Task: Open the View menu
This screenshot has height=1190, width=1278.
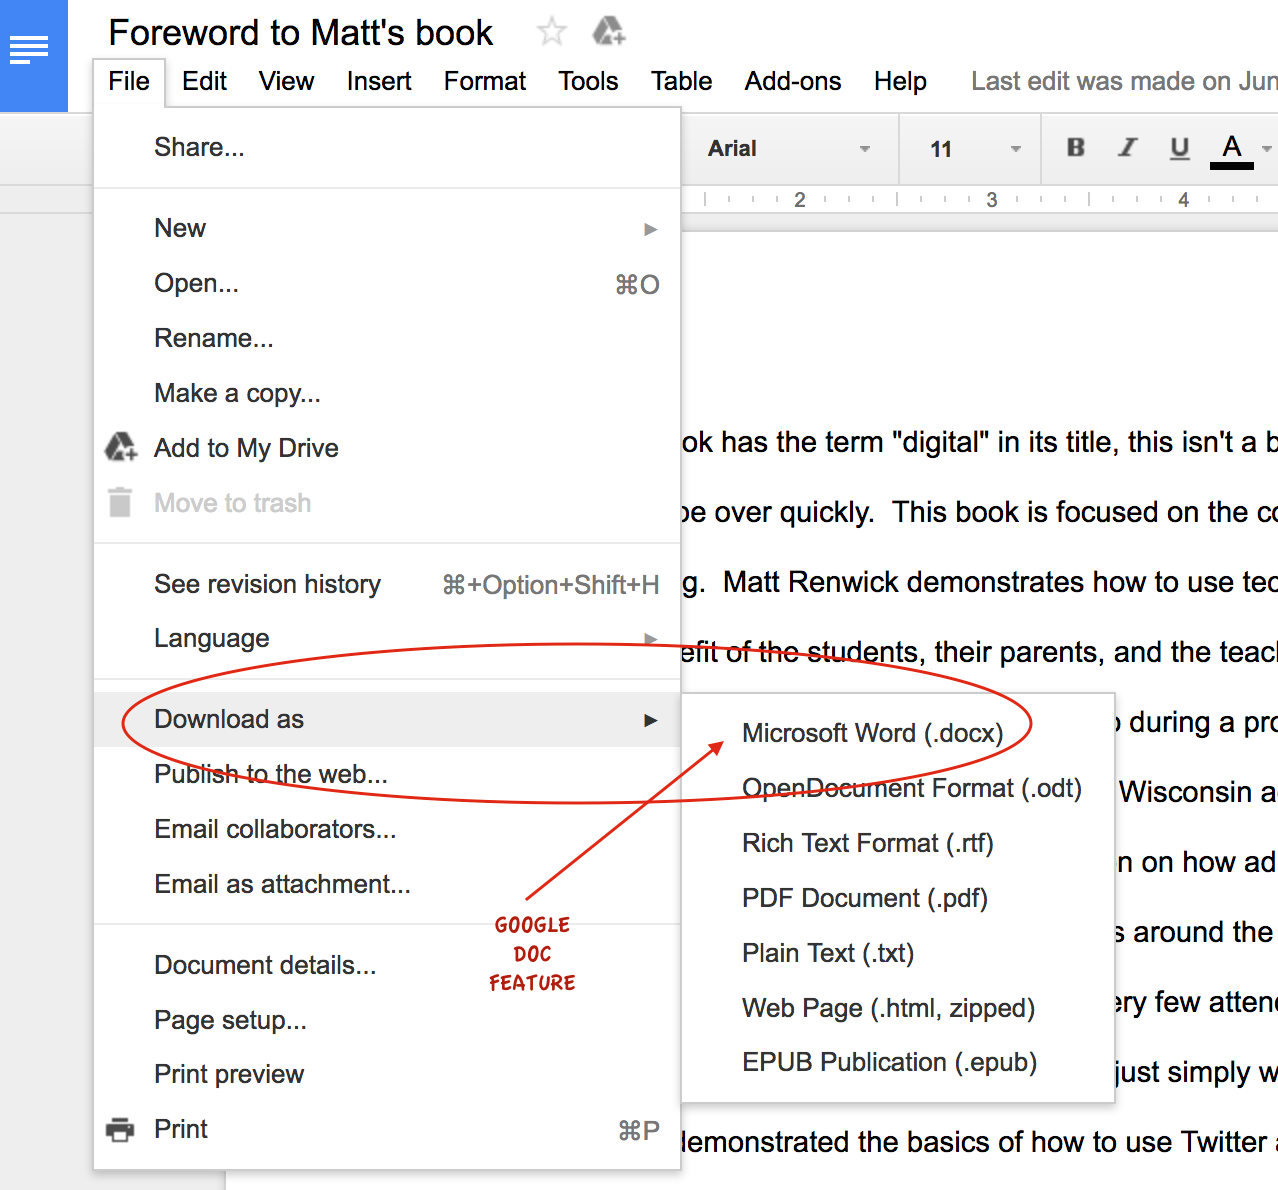Action: [x=286, y=81]
